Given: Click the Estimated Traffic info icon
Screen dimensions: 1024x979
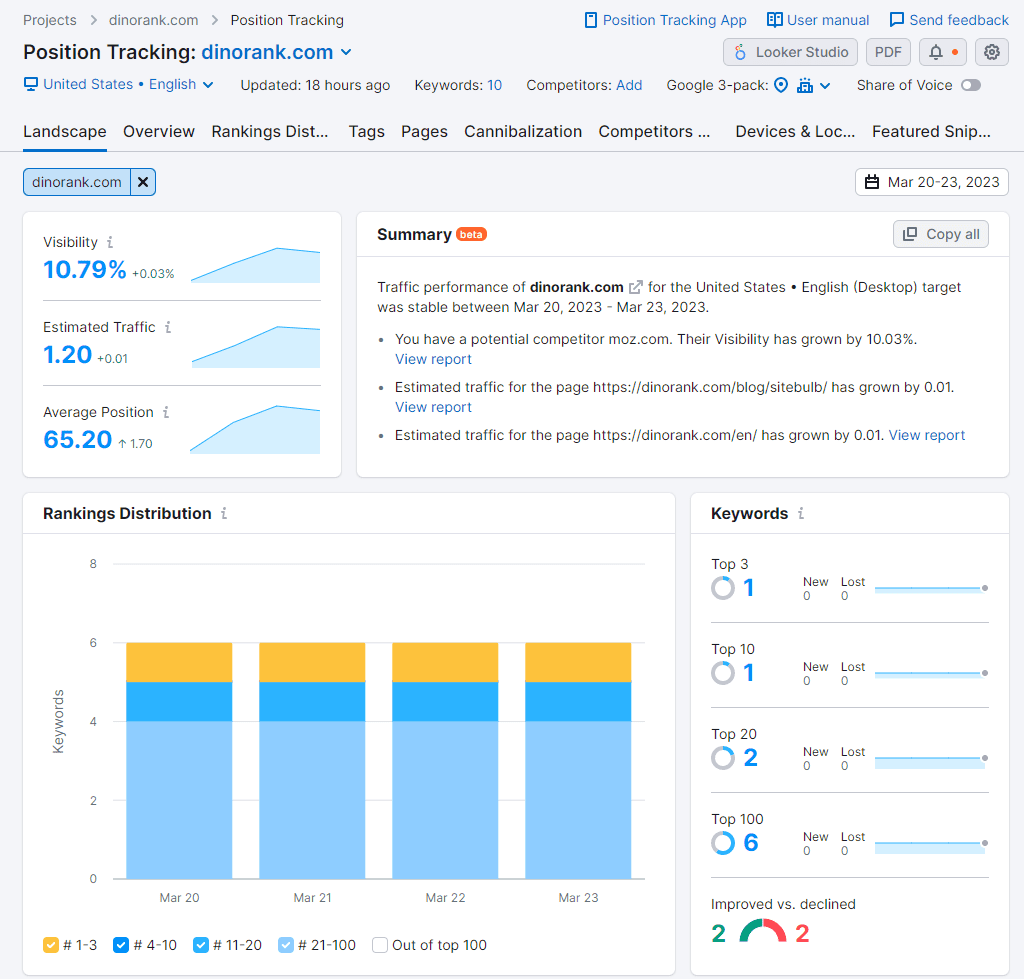Looking at the screenshot, I should [168, 327].
